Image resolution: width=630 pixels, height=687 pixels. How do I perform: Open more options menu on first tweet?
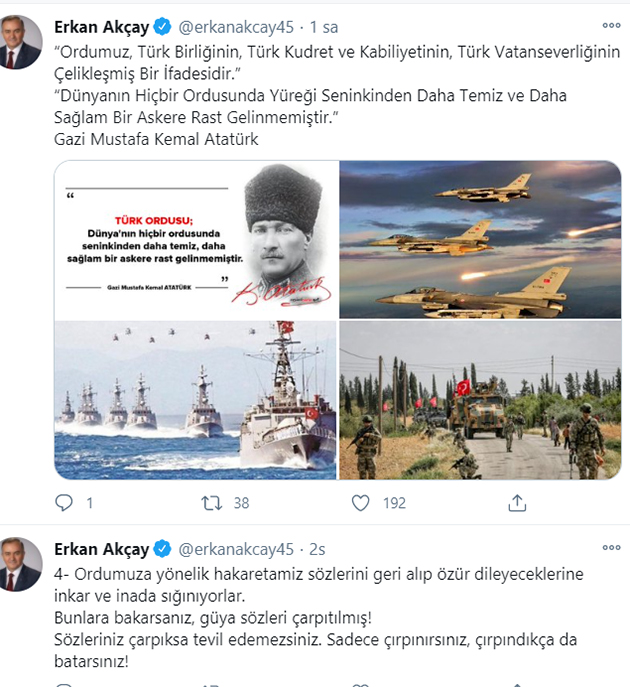point(611,25)
